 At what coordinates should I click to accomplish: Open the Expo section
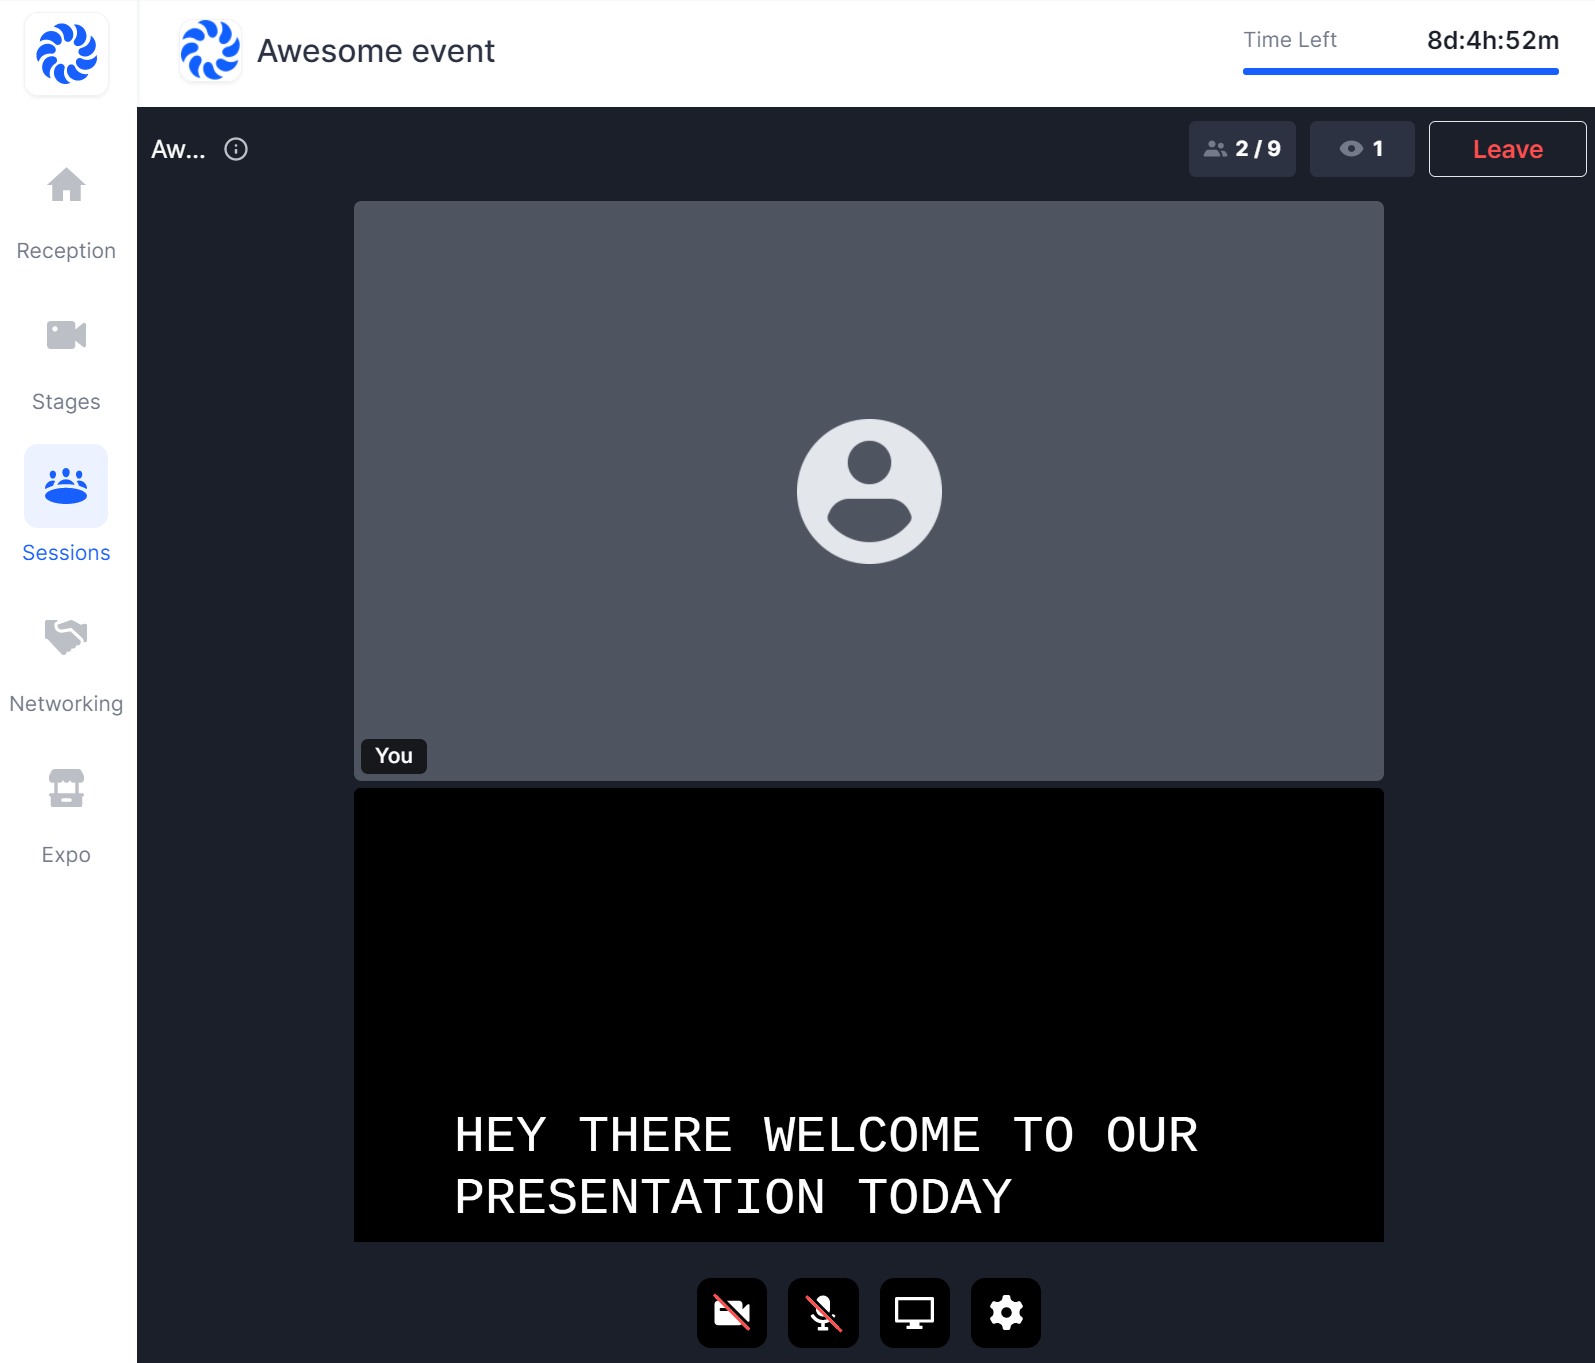tap(66, 817)
